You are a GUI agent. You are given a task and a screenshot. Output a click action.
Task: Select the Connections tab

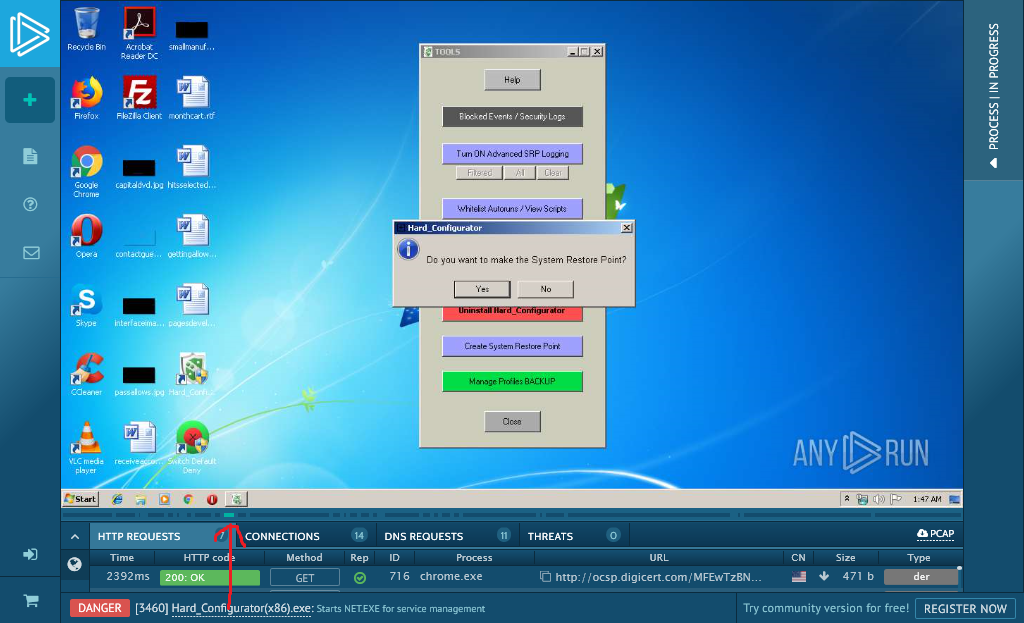click(x=282, y=536)
